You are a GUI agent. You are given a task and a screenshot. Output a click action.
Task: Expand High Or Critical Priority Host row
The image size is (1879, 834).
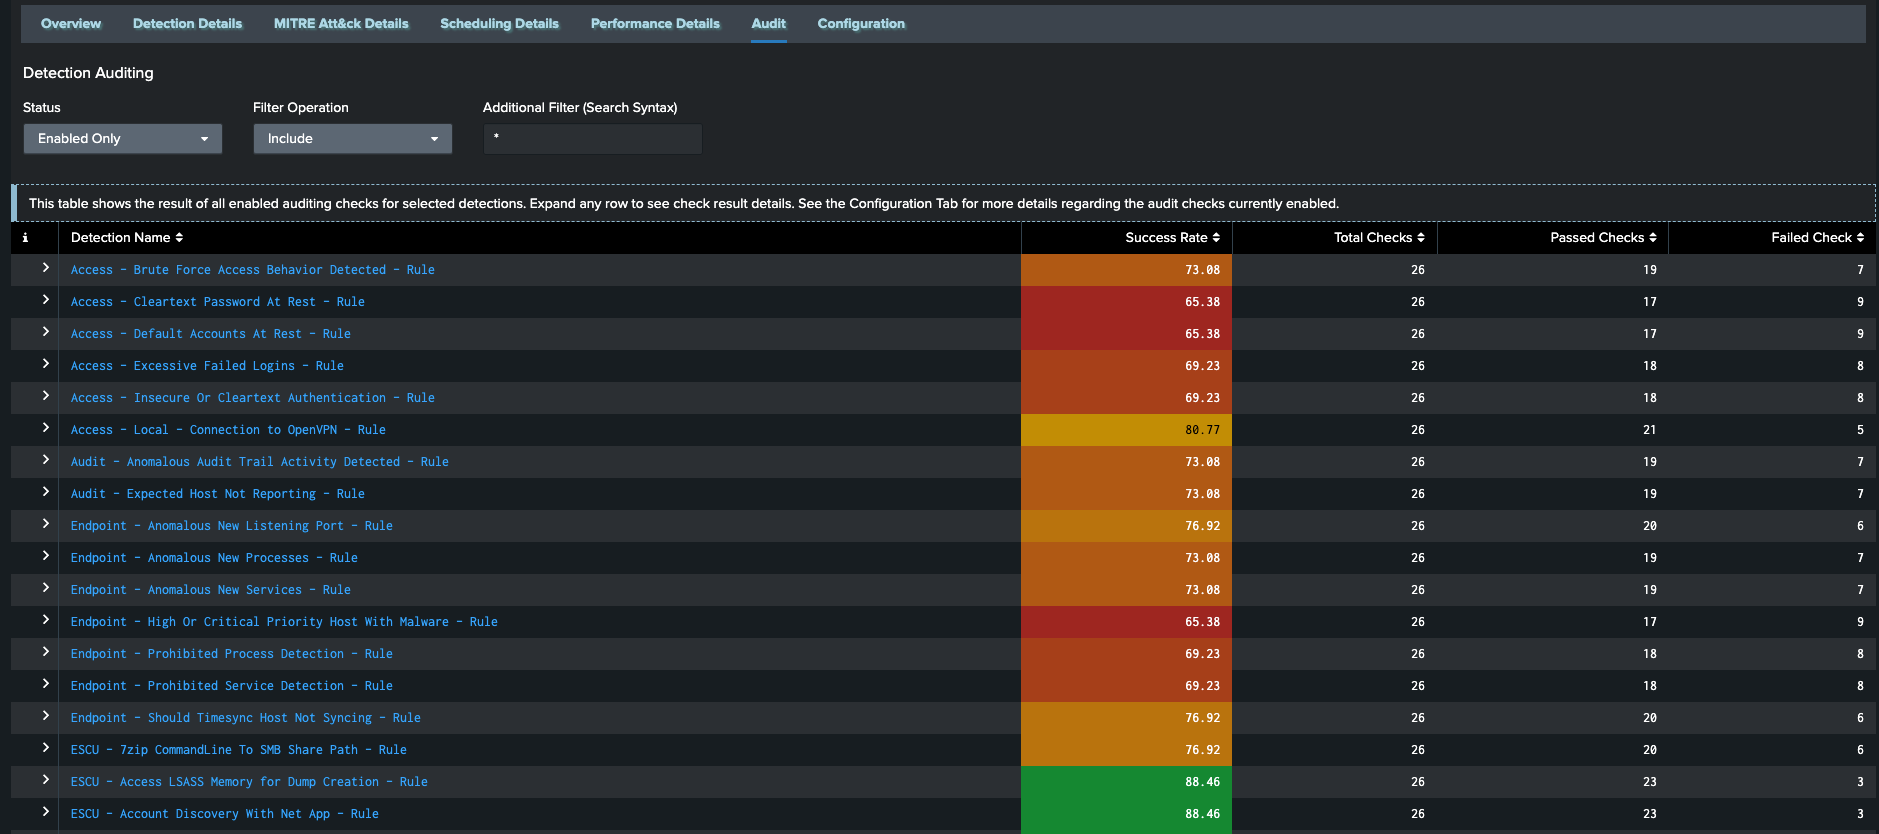tap(45, 620)
